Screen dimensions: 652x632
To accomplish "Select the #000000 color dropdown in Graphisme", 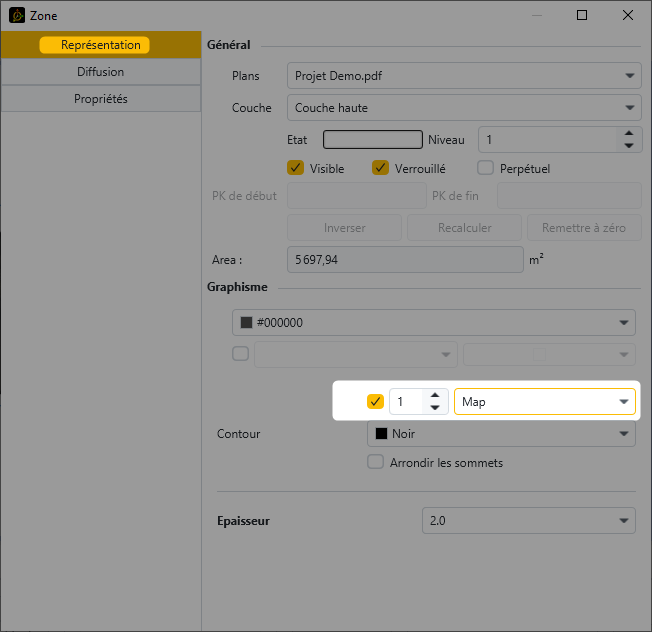I will tap(433, 323).
